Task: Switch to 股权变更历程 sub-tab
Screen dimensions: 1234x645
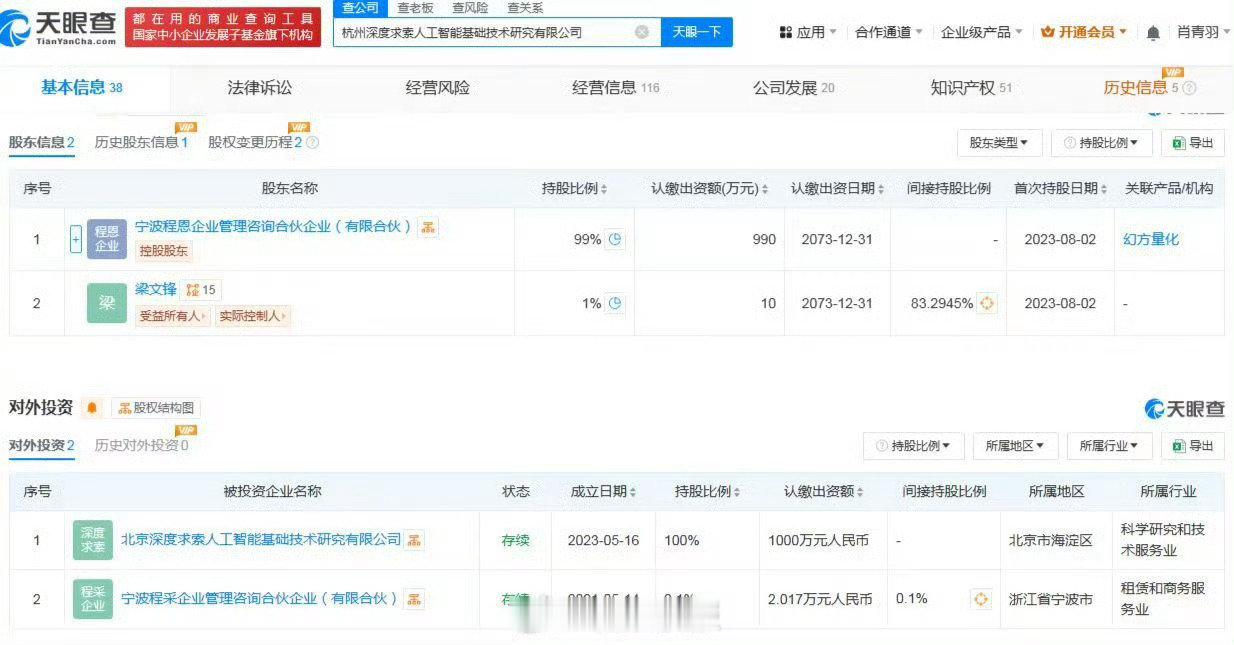Action: [255, 143]
